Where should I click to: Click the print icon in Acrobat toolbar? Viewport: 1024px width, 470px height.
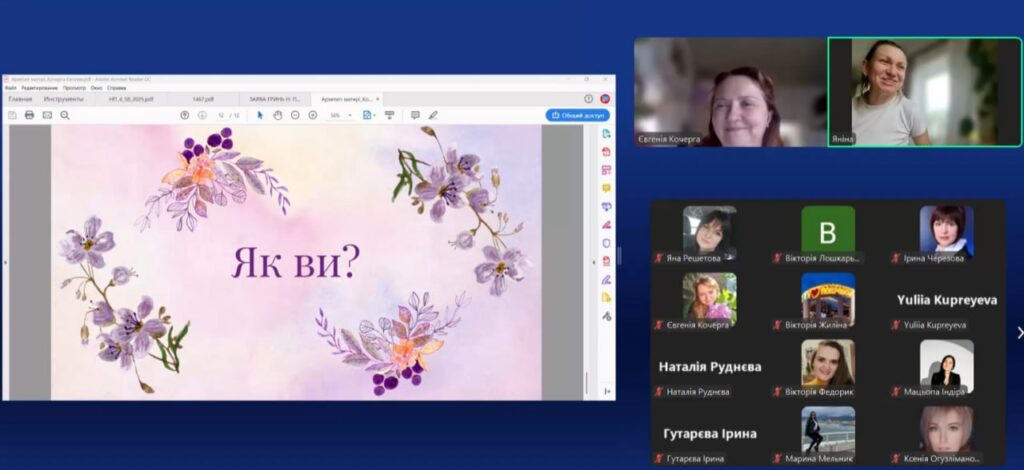pyautogui.click(x=29, y=115)
